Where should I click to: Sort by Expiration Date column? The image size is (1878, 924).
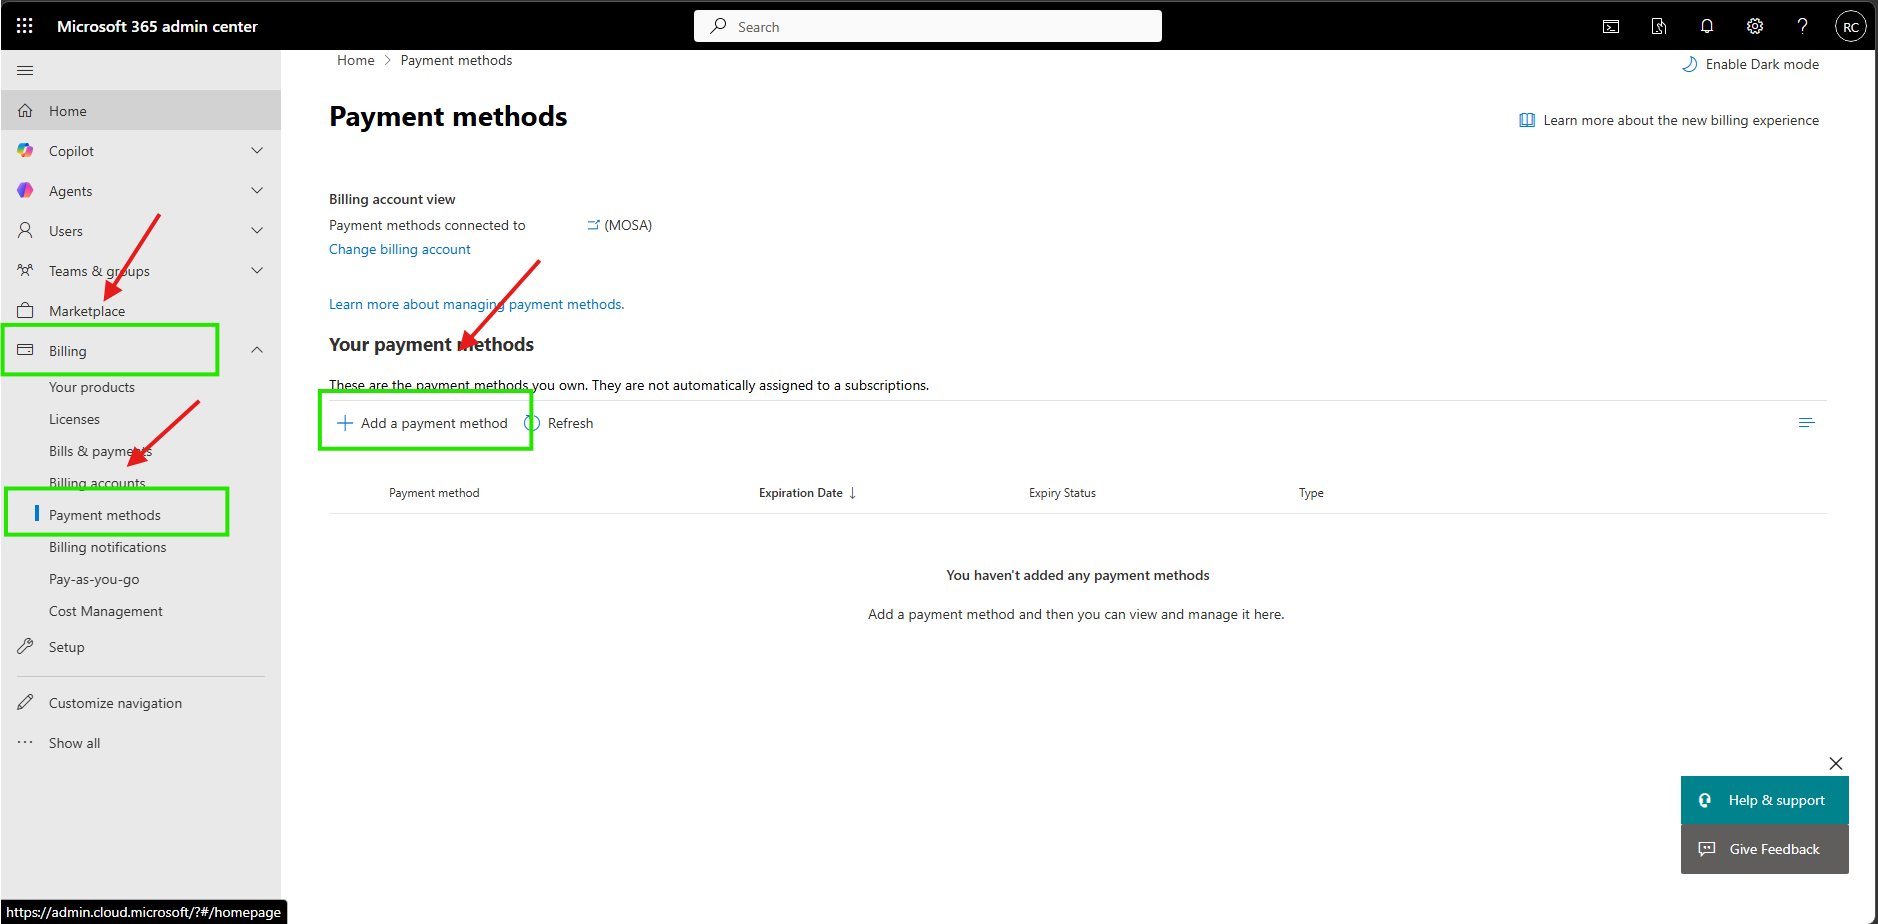click(807, 493)
